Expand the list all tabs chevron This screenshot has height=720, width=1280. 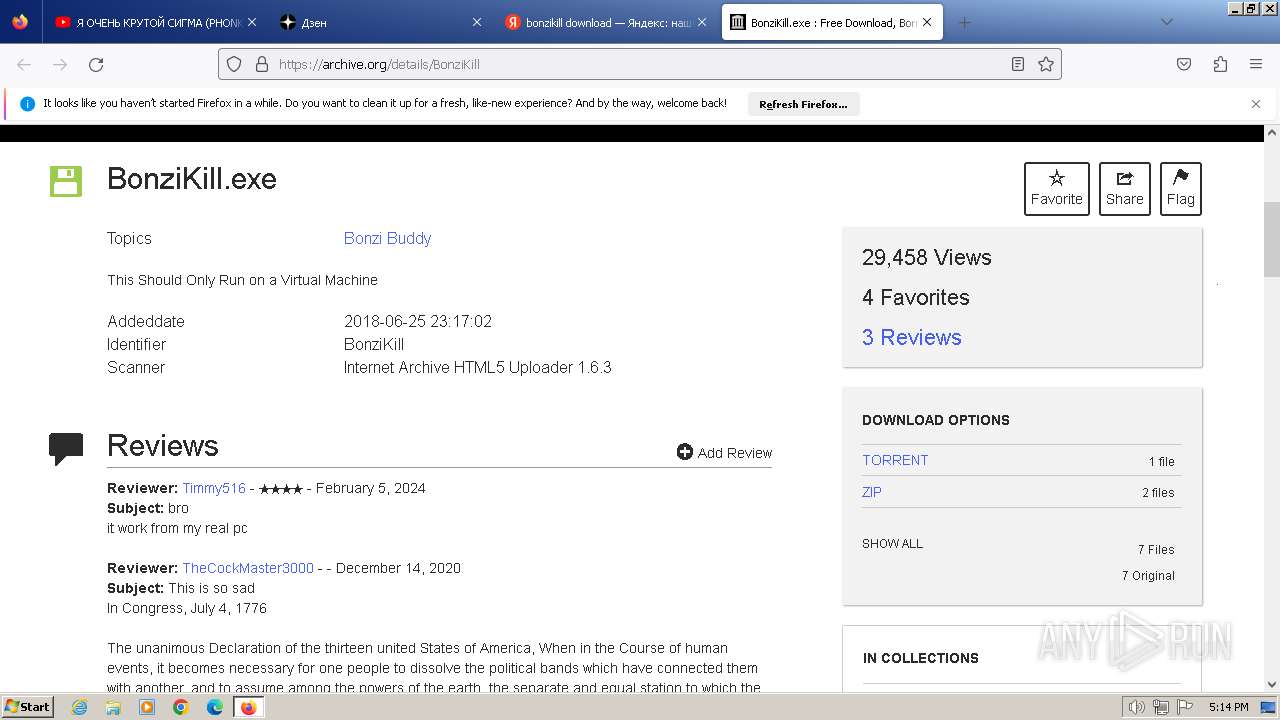1167,22
